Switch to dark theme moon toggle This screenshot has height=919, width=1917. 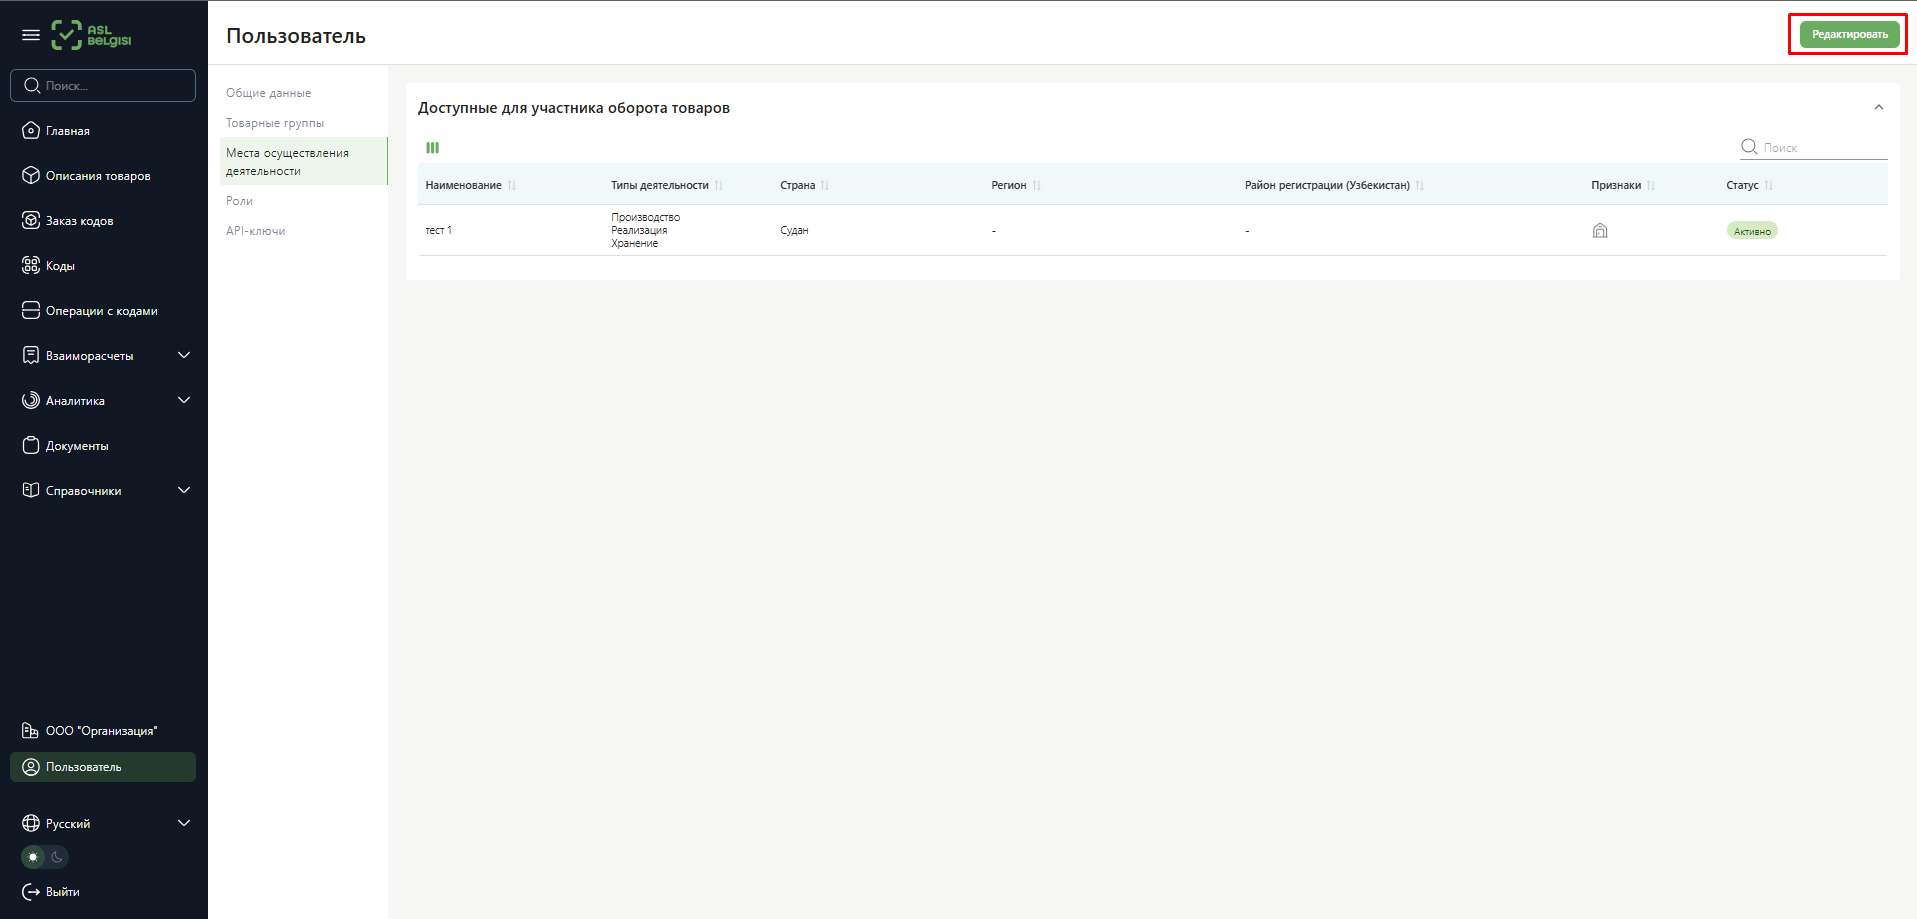click(57, 857)
